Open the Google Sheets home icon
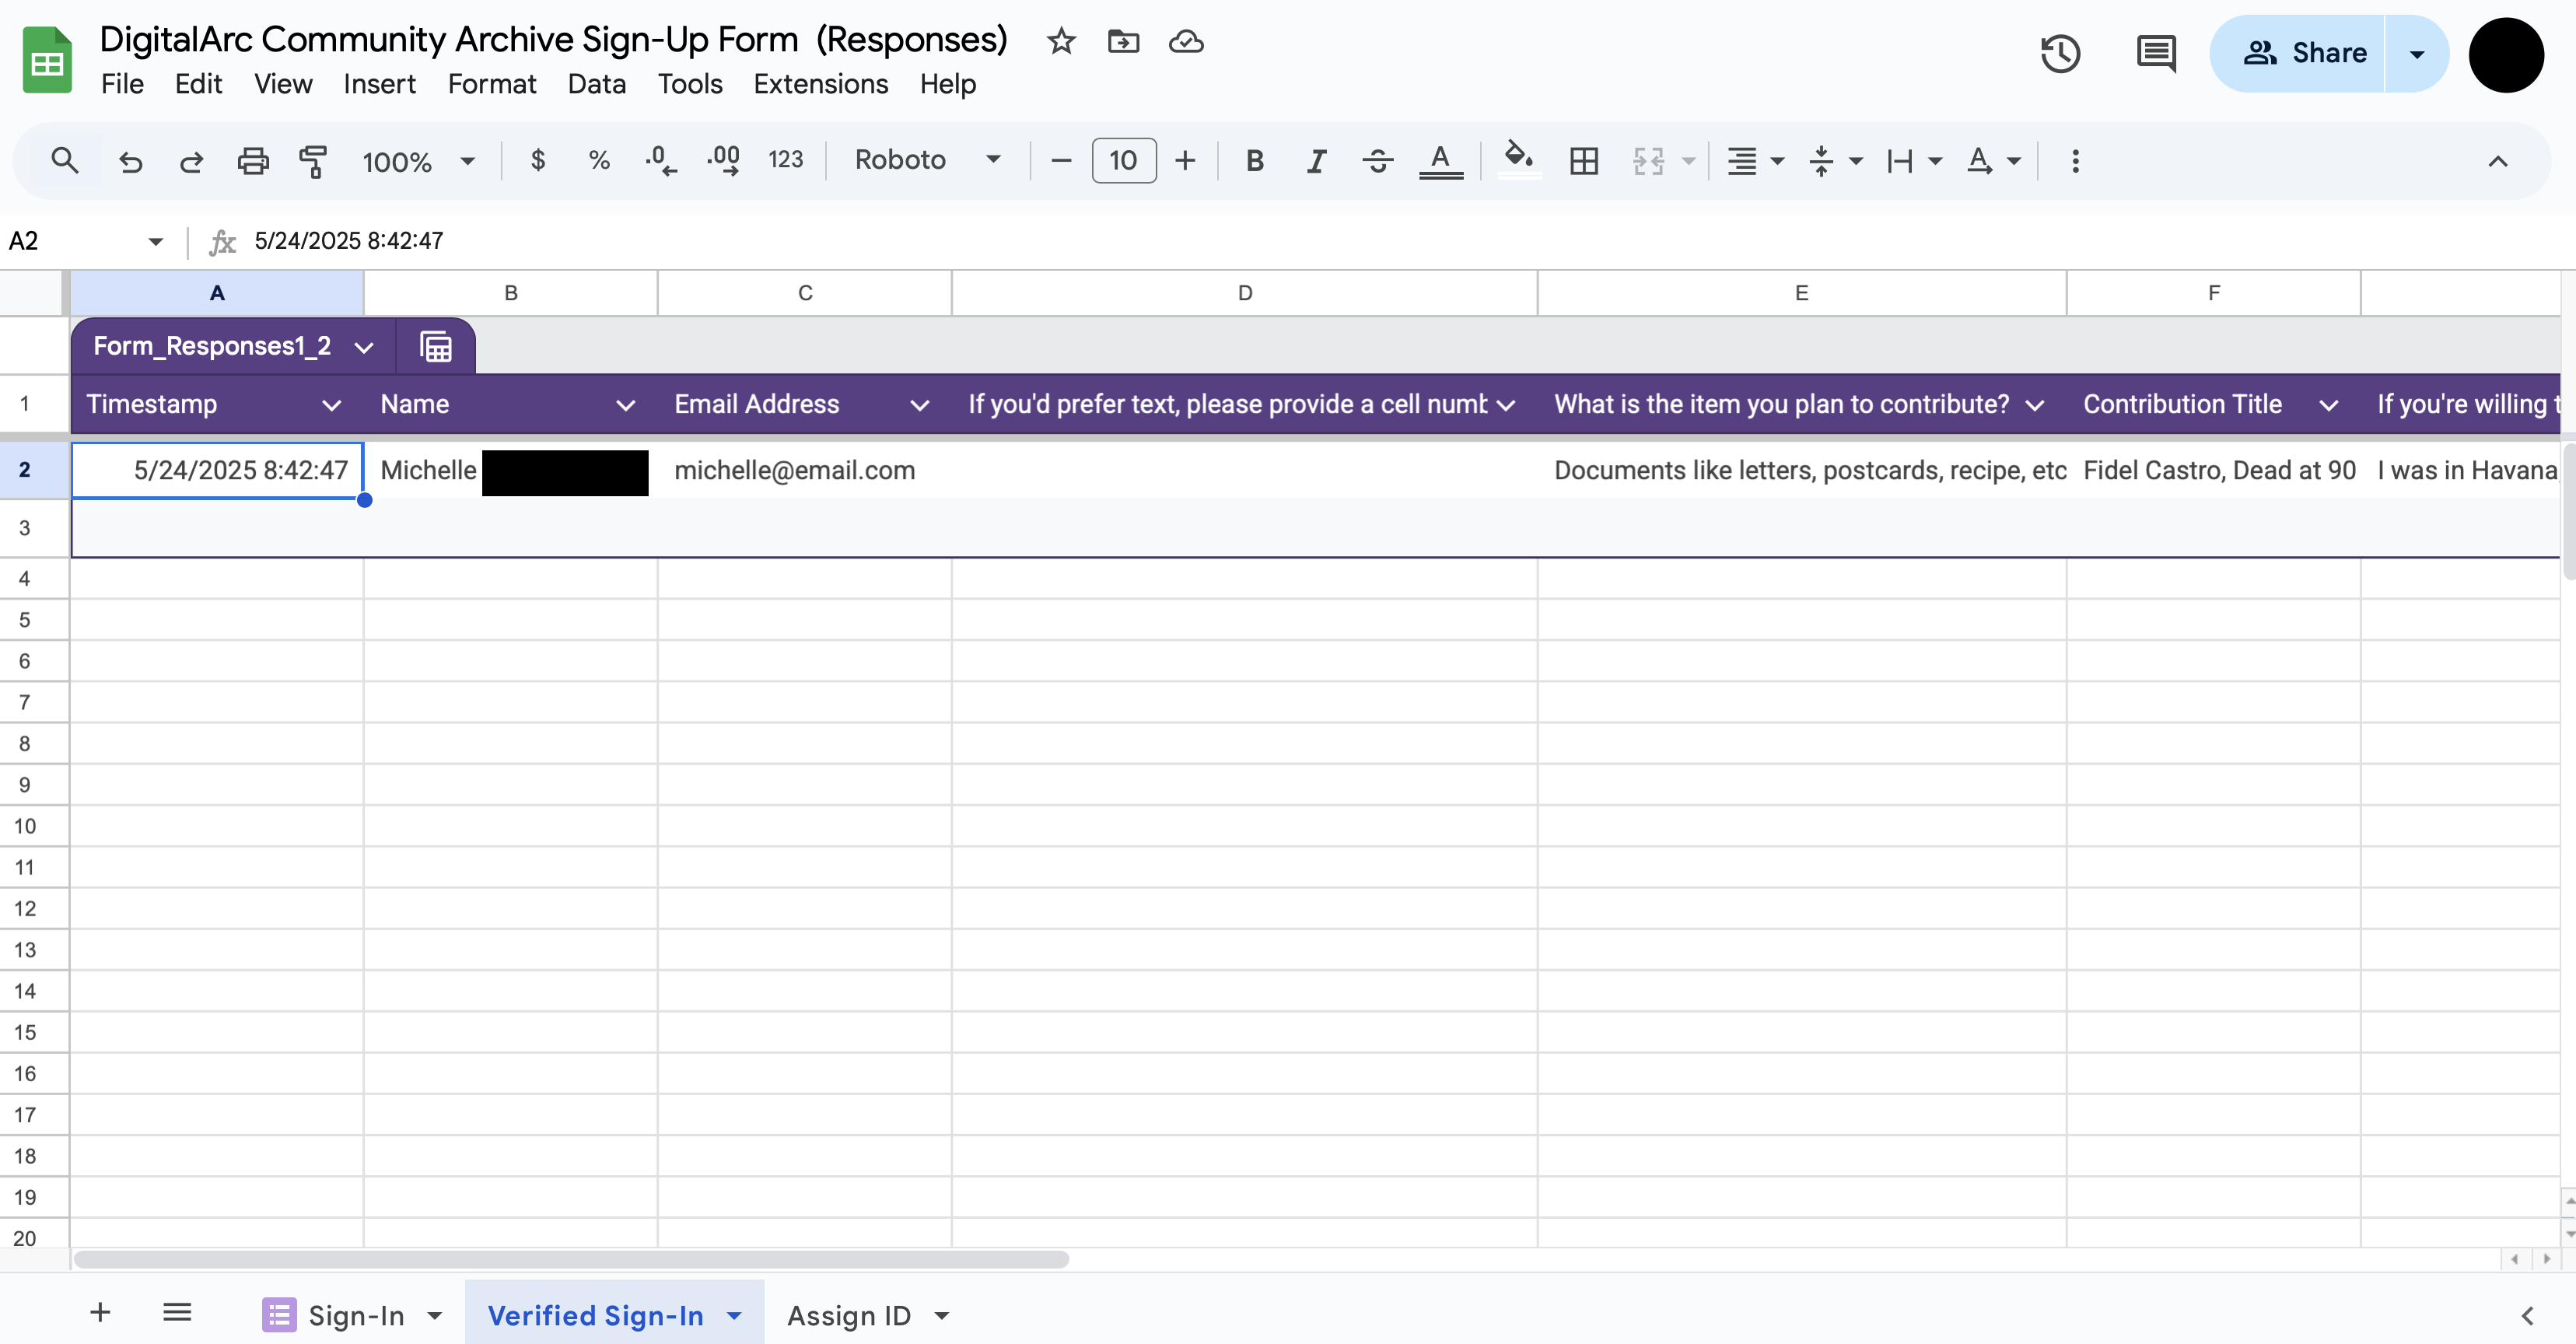2576x1344 pixels. pyautogui.click(x=47, y=61)
